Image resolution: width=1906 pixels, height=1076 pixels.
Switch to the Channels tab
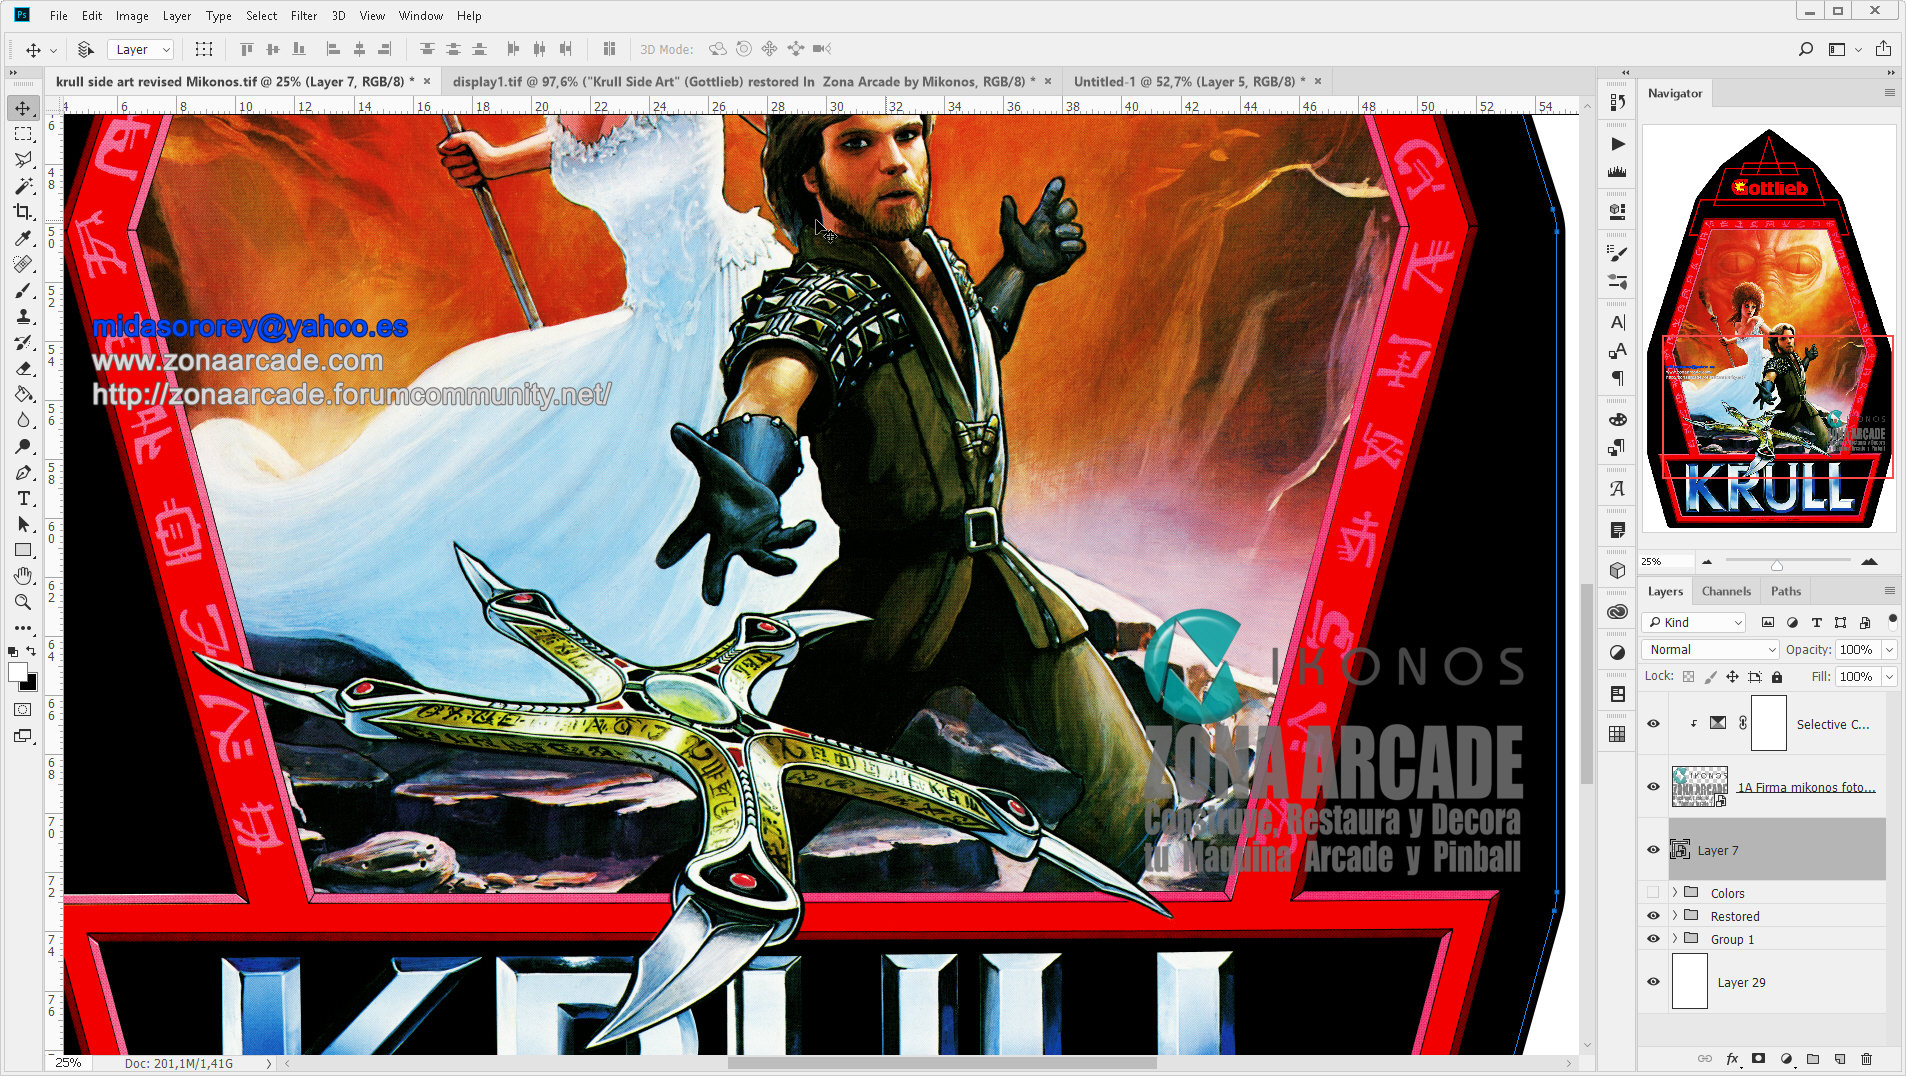pyautogui.click(x=1726, y=591)
